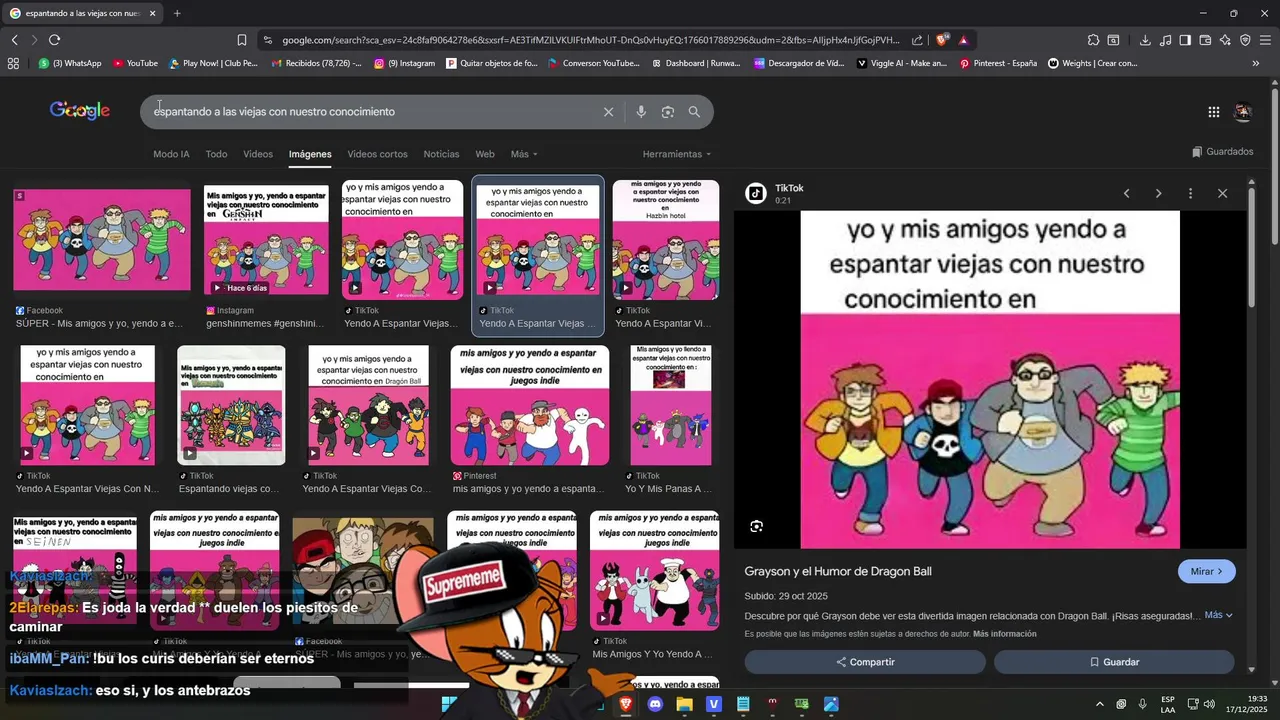Open the Brave VPN shield icon

1245,40
